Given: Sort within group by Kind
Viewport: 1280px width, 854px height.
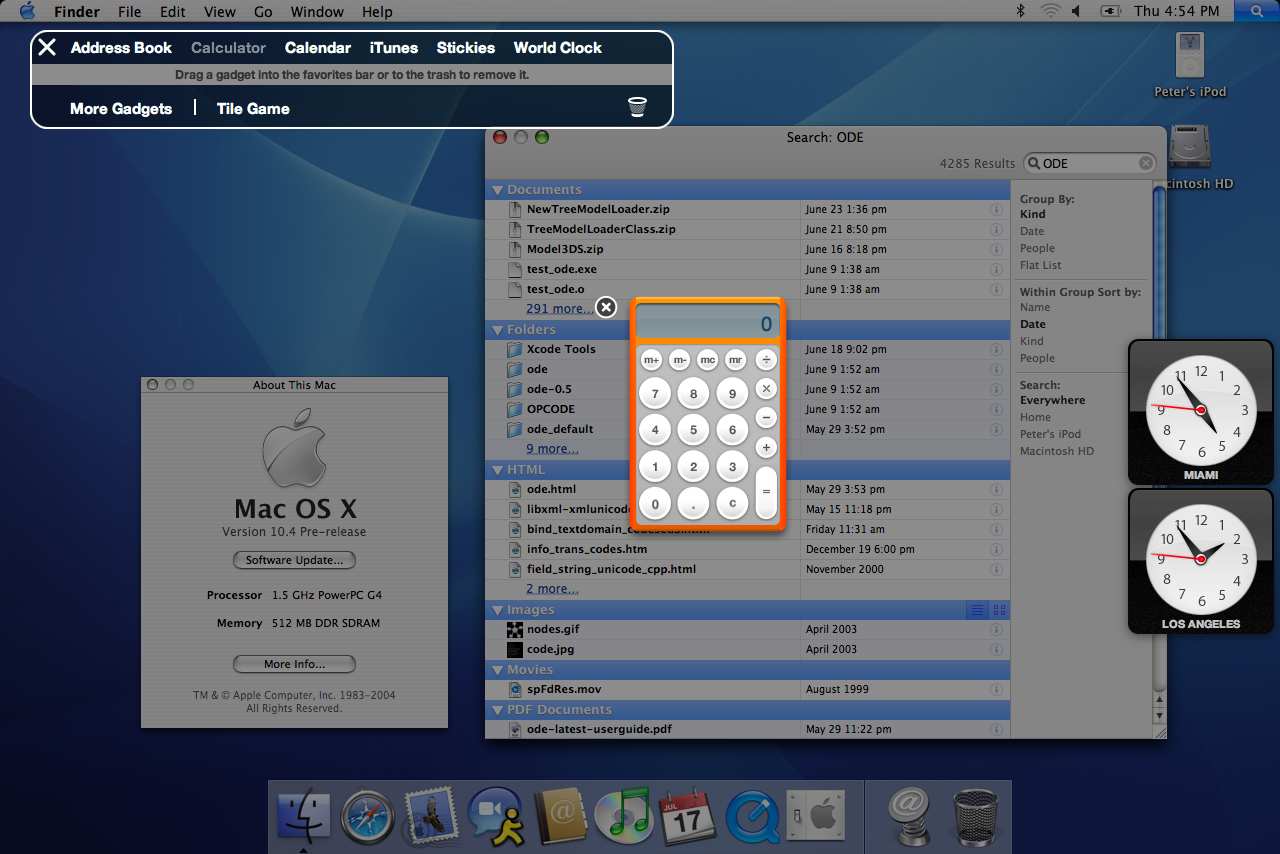Looking at the screenshot, I should point(1031,341).
